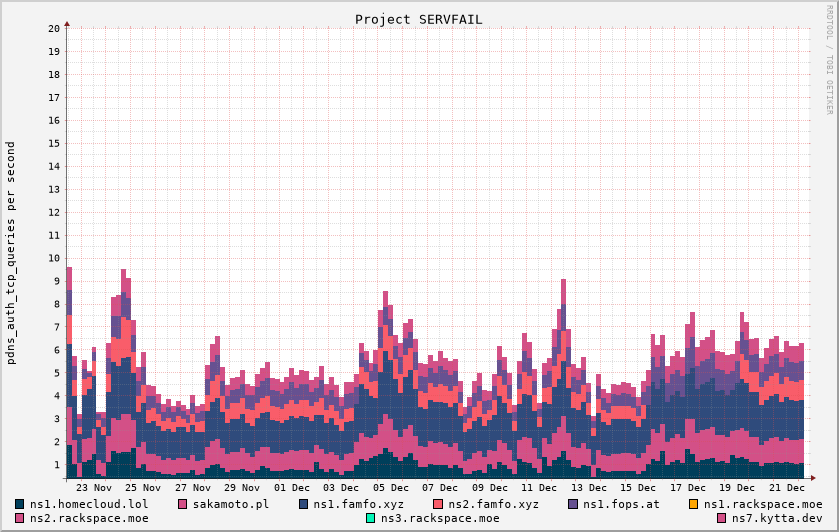Select the ns1.fops.at purple legend swatch
839x532 pixels.
pyautogui.click(x=574, y=504)
